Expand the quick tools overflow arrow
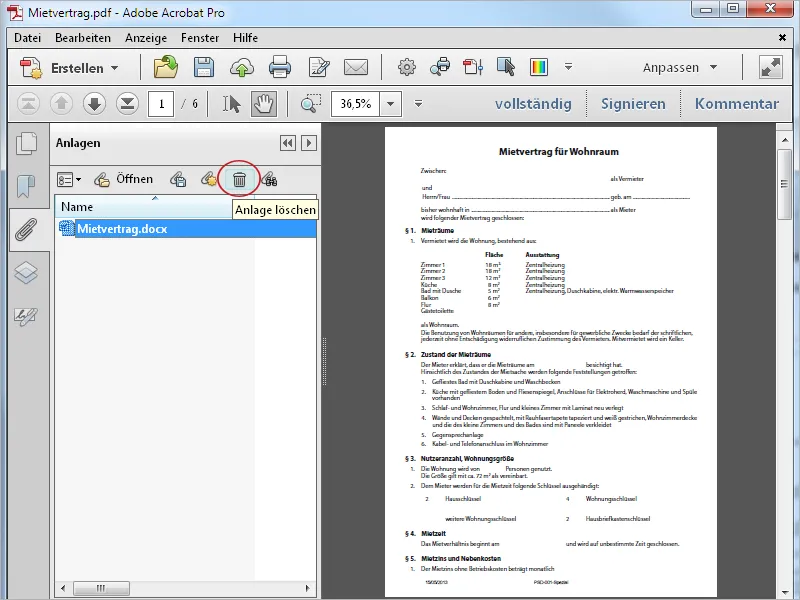 pyautogui.click(x=568, y=67)
